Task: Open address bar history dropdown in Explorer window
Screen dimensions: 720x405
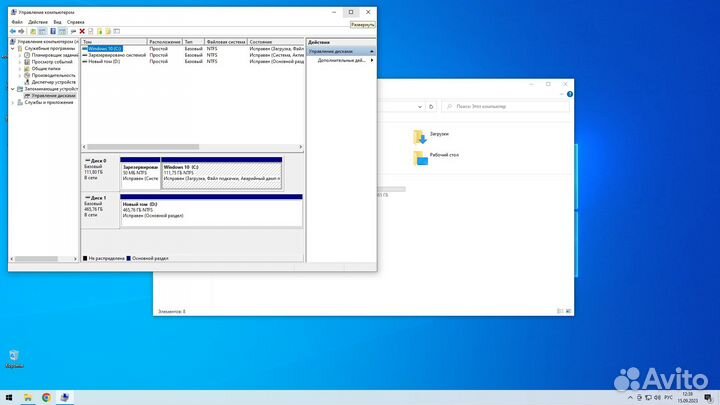Action: pos(420,107)
